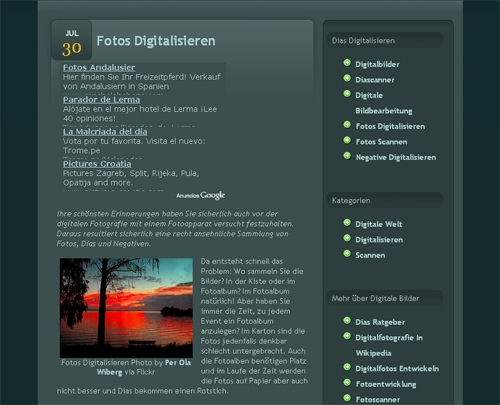Click the JUL 30 date badge
Viewport: 500px width, 405px height.
(x=72, y=40)
